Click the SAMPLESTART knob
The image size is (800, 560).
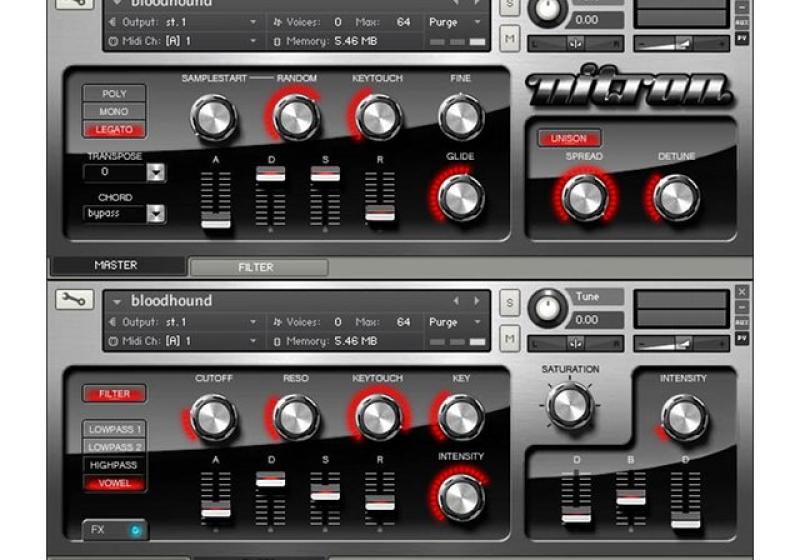click(x=214, y=118)
